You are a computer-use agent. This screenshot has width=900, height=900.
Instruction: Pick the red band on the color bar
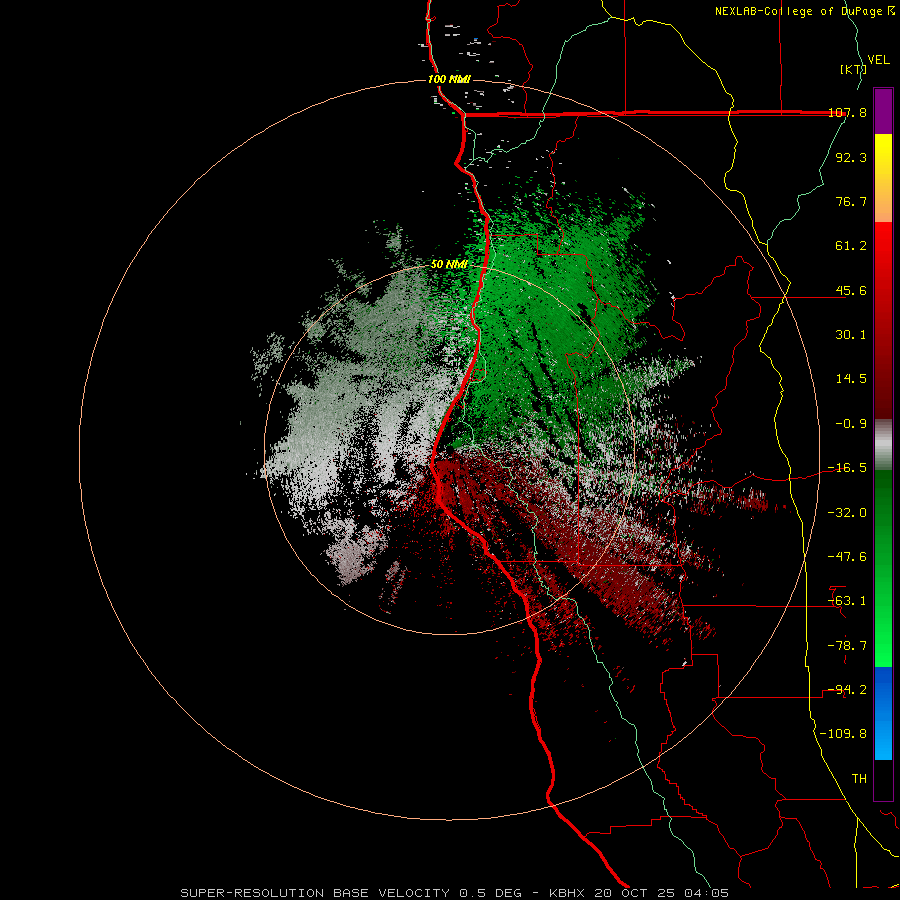click(883, 320)
